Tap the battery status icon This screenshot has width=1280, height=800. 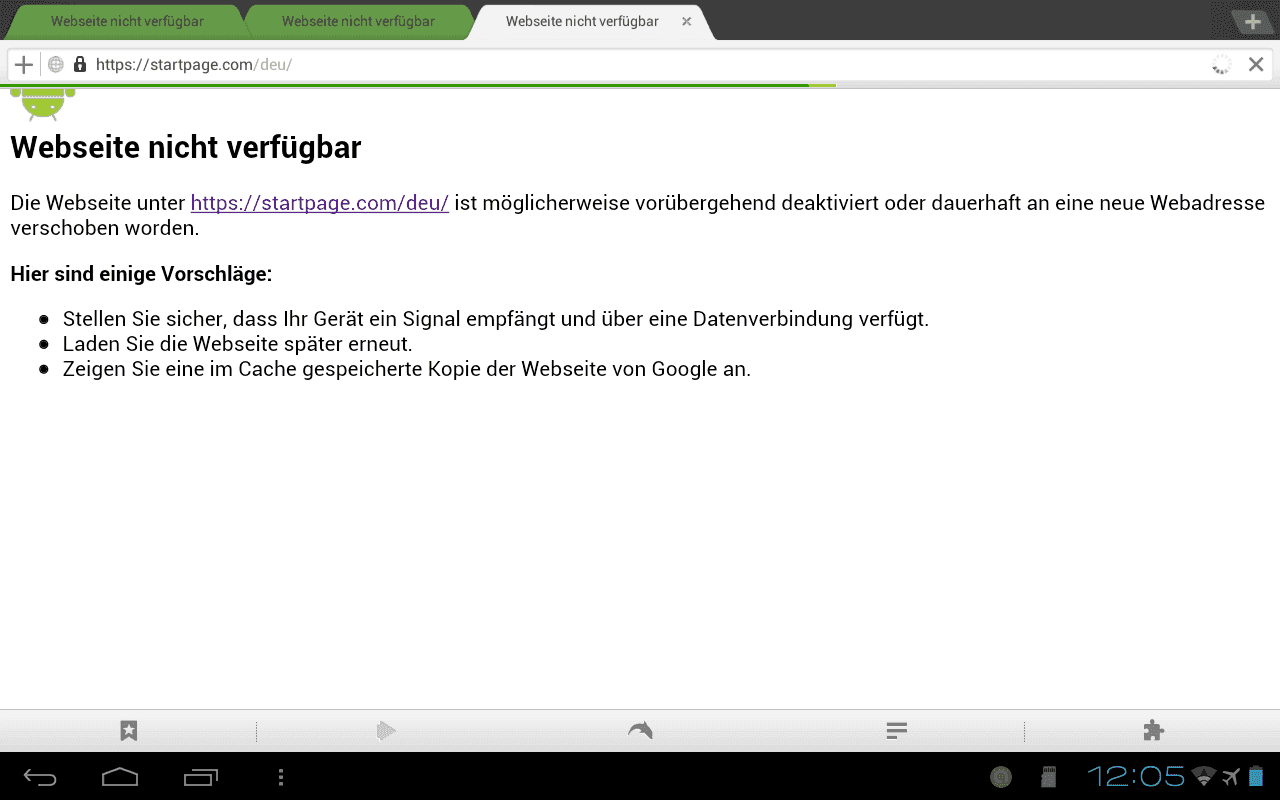pos(1256,776)
